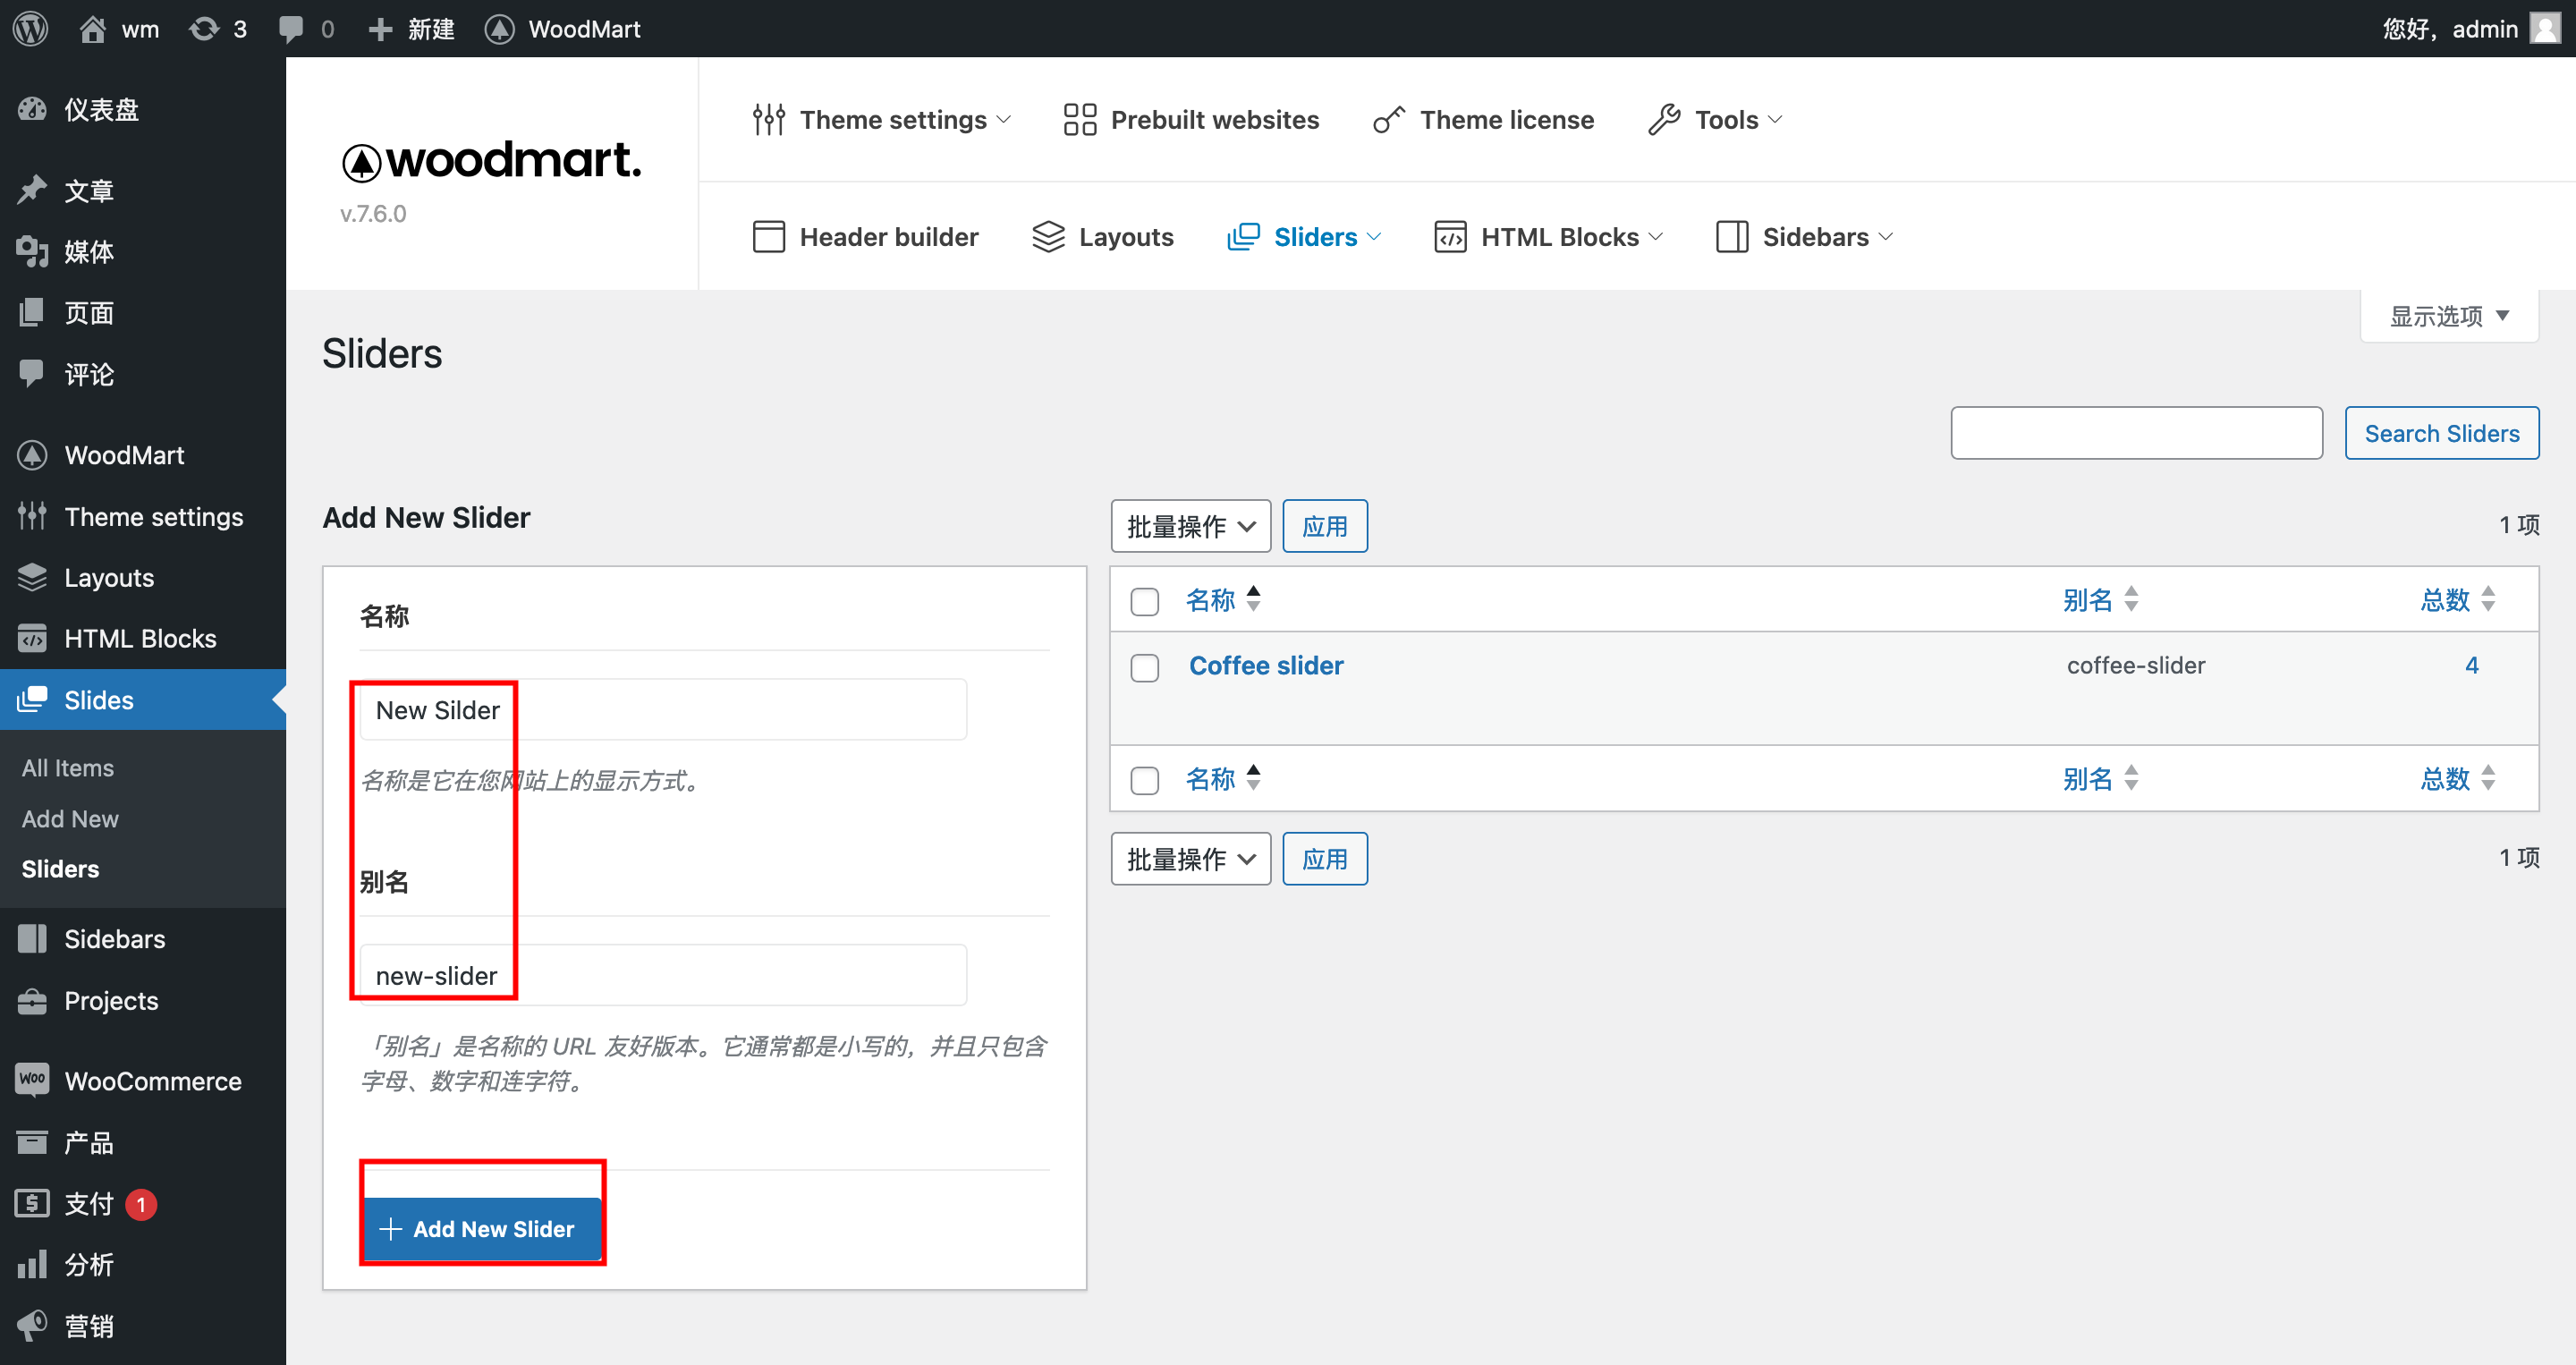2576x1365 pixels.
Task: Click the 营销 megaphone icon in sidebar
Action: pos(32,1326)
